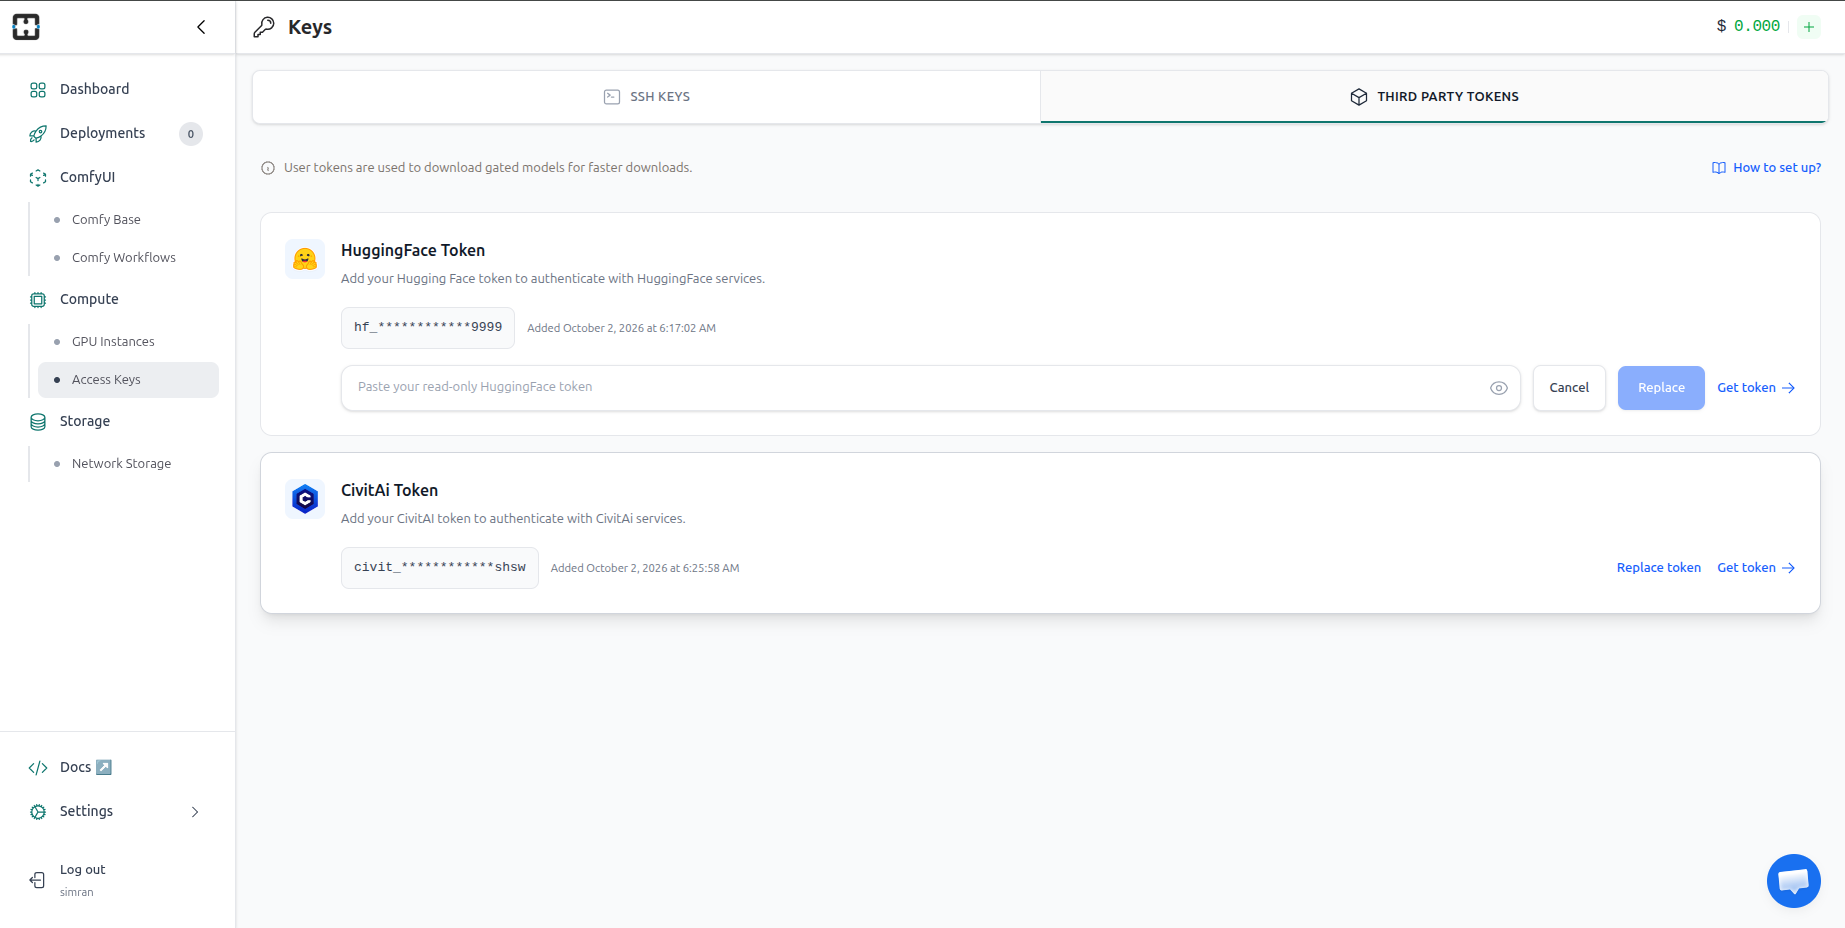Expand Settings submenu with the chevron

(x=195, y=812)
